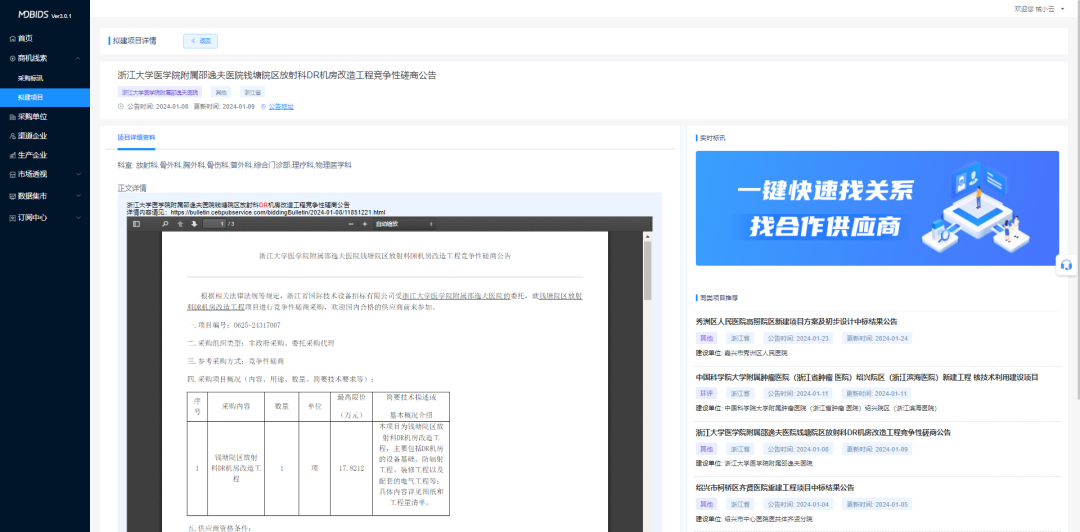Screen dimensions: 1080x532
Task: Go to previous PDF page arrow
Action: click(180, 224)
